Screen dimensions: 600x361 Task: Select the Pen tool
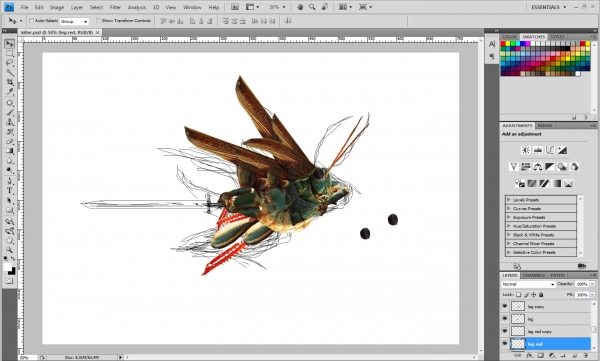[10, 181]
